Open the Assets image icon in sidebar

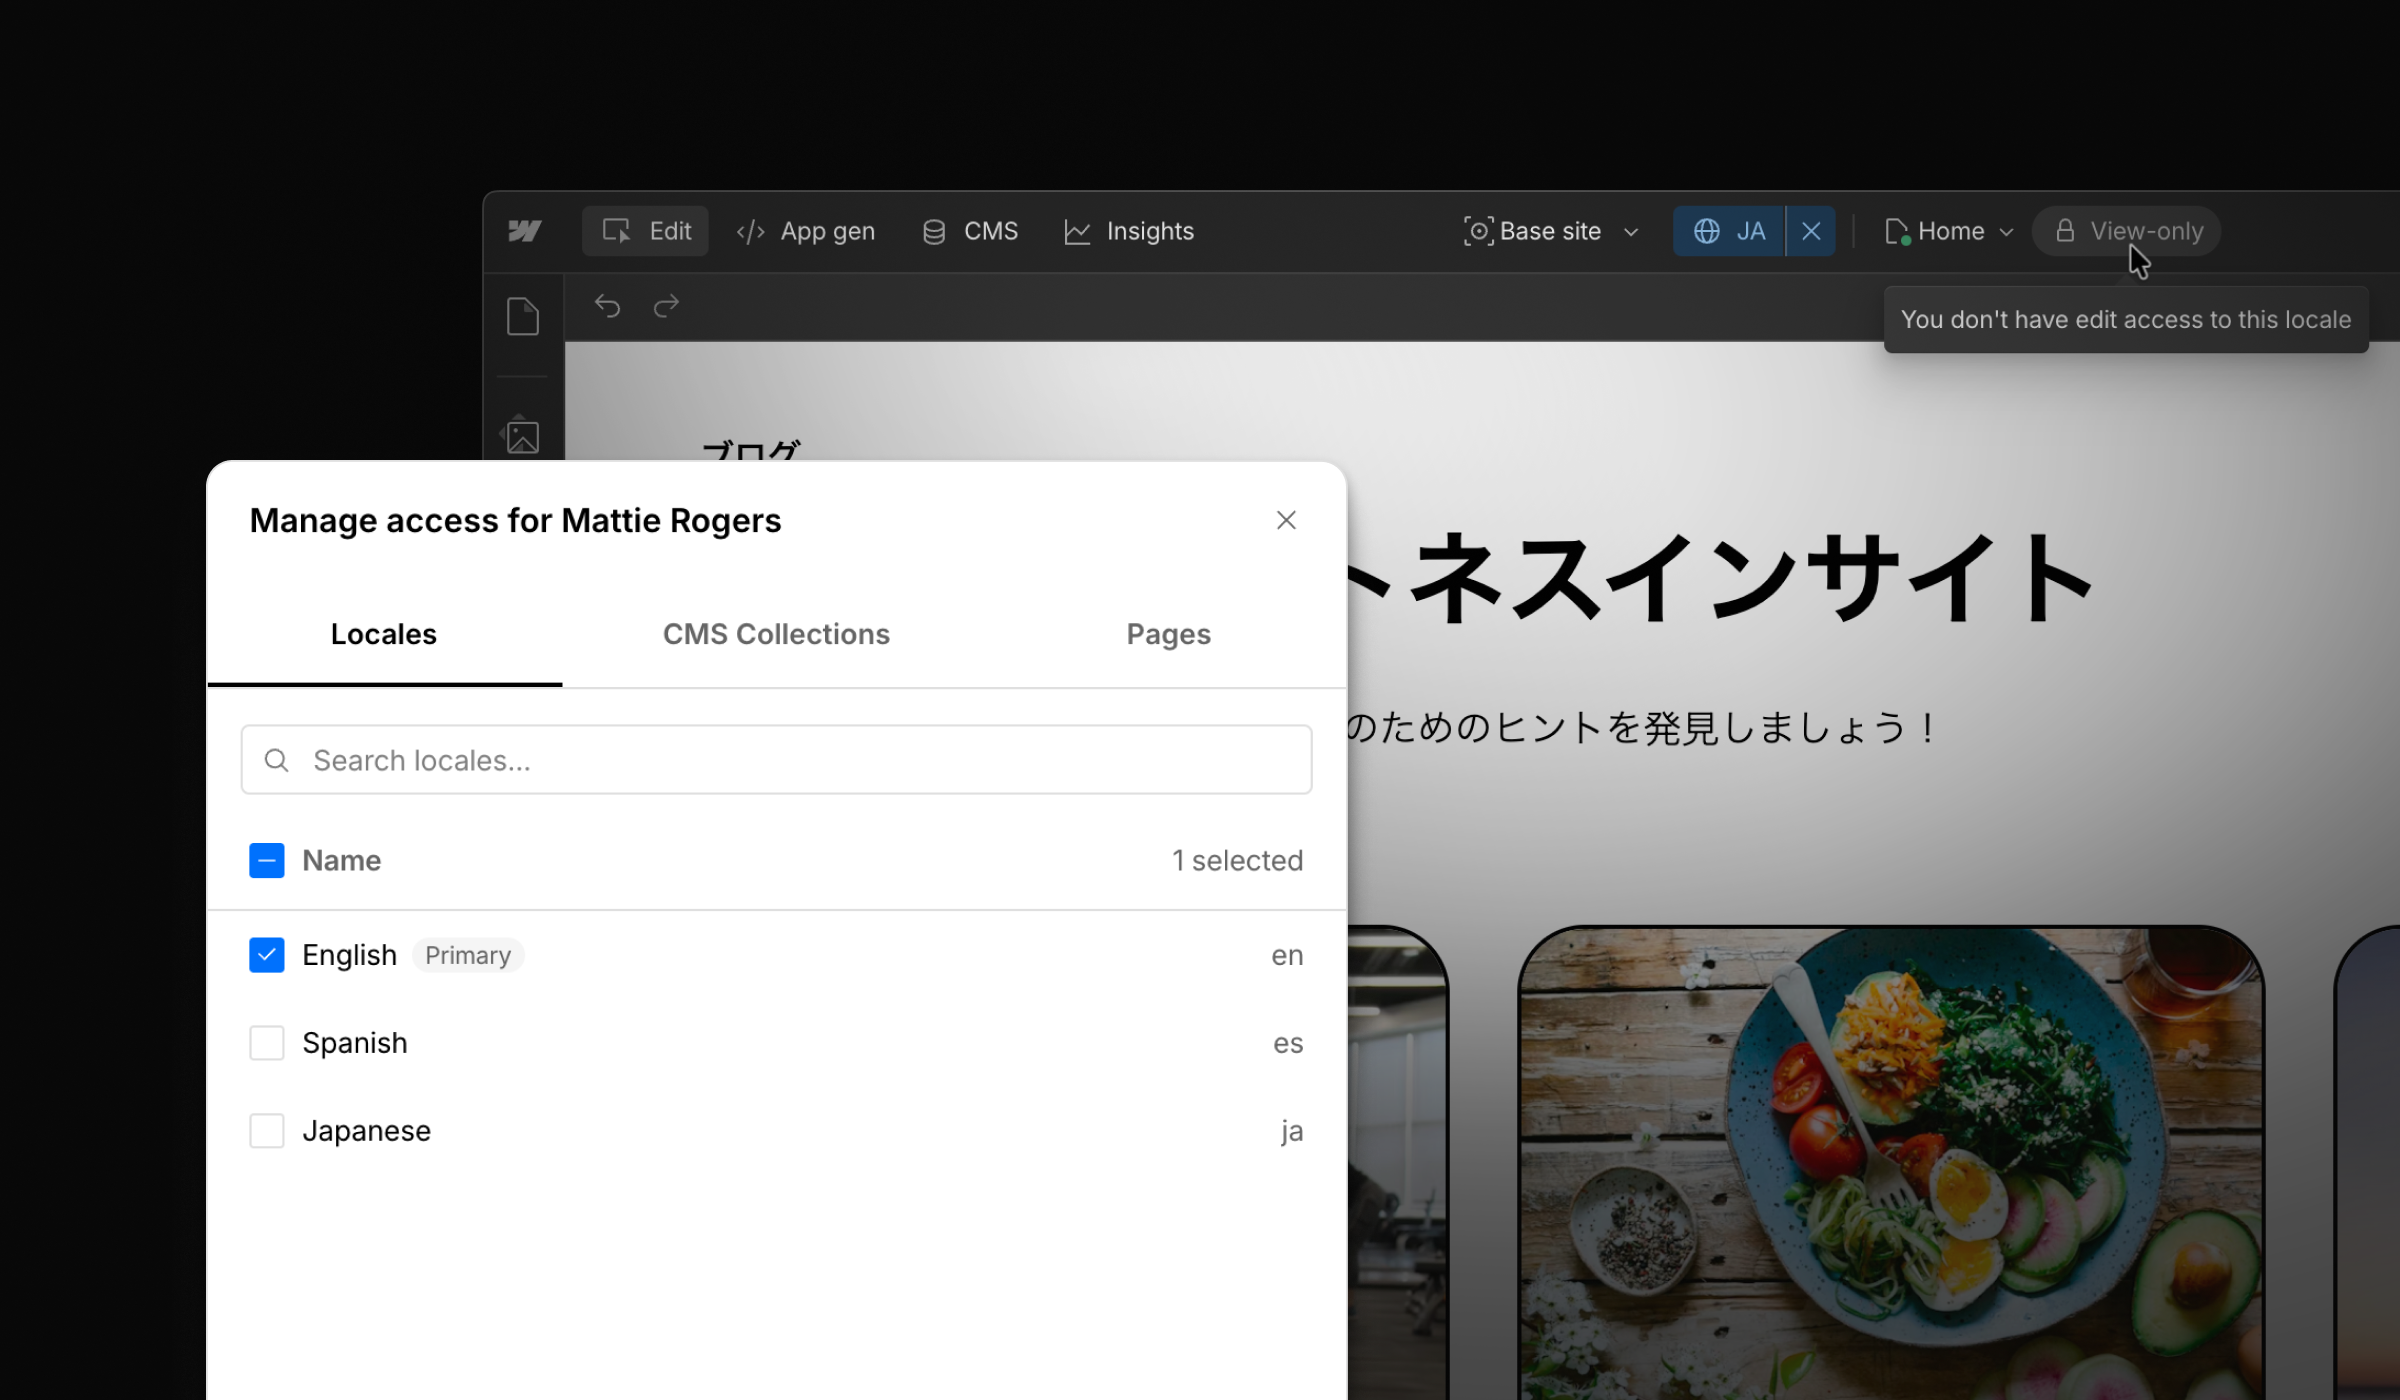pyautogui.click(x=522, y=436)
